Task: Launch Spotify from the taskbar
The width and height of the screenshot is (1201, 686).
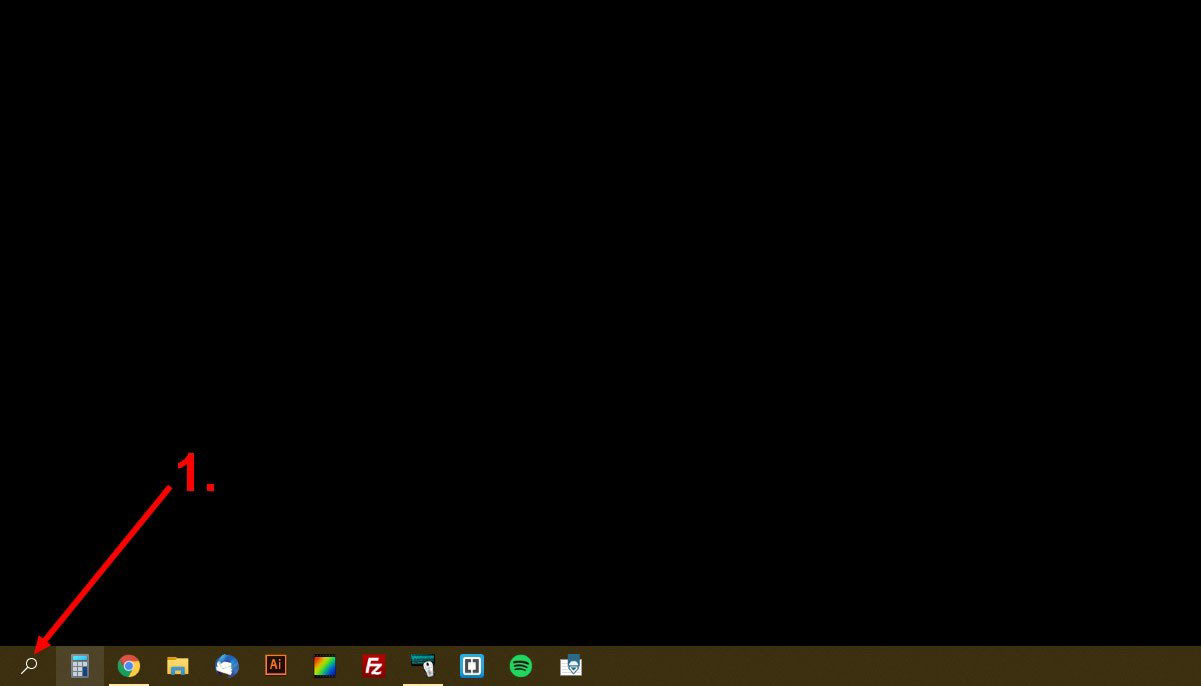Action: pos(521,666)
